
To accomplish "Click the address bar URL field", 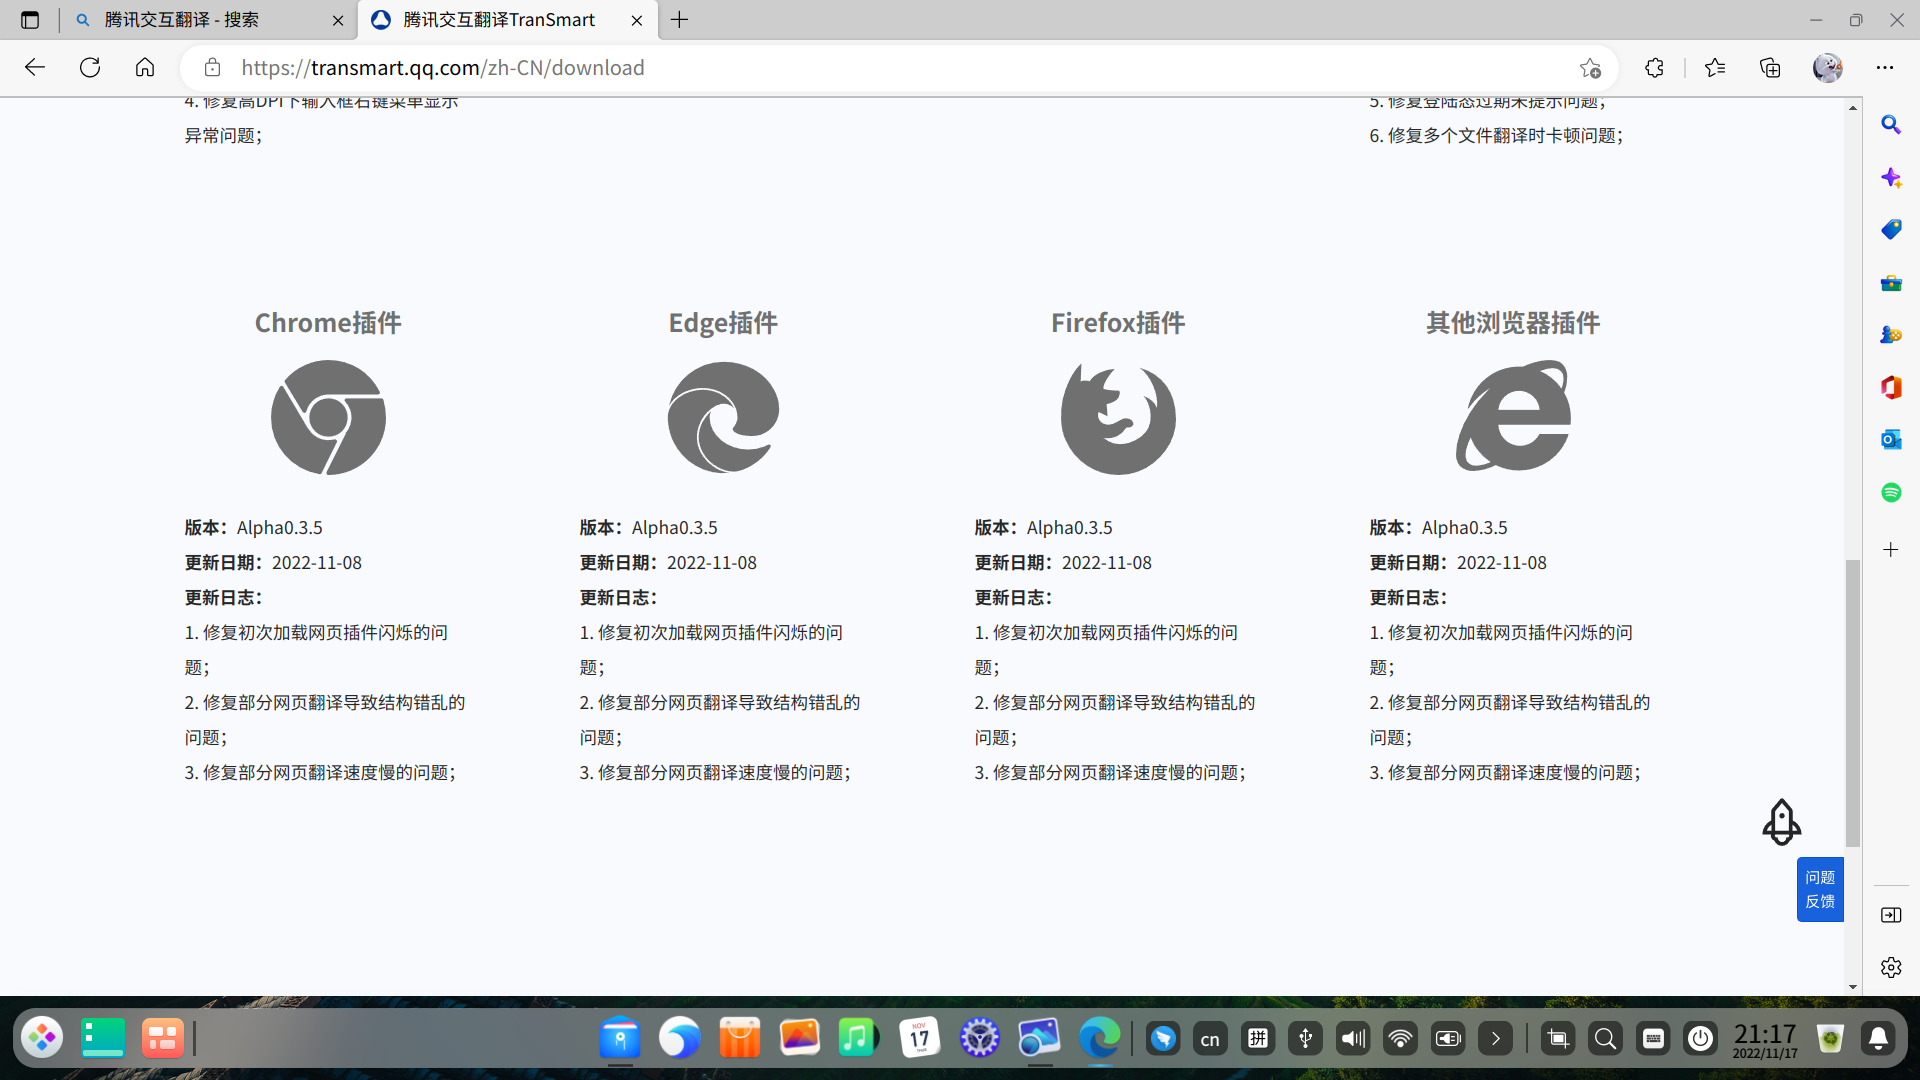I will [700, 67].
